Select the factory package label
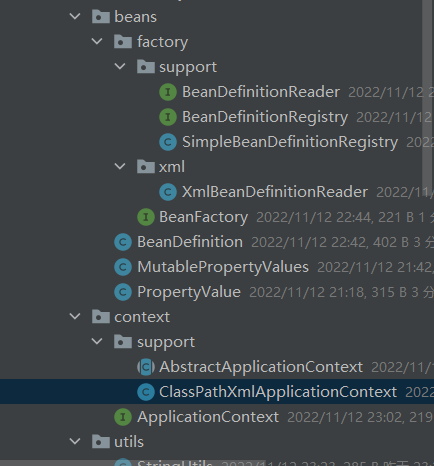The height and width of the screenshot is (466, 434). coord(162,42)
